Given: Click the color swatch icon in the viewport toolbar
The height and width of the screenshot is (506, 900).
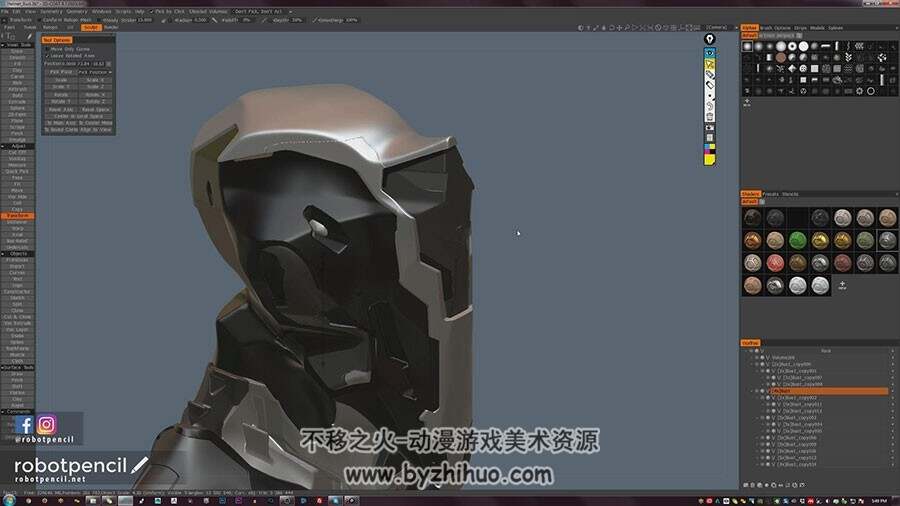Looking at the screenshot, I should click(710, 149).
